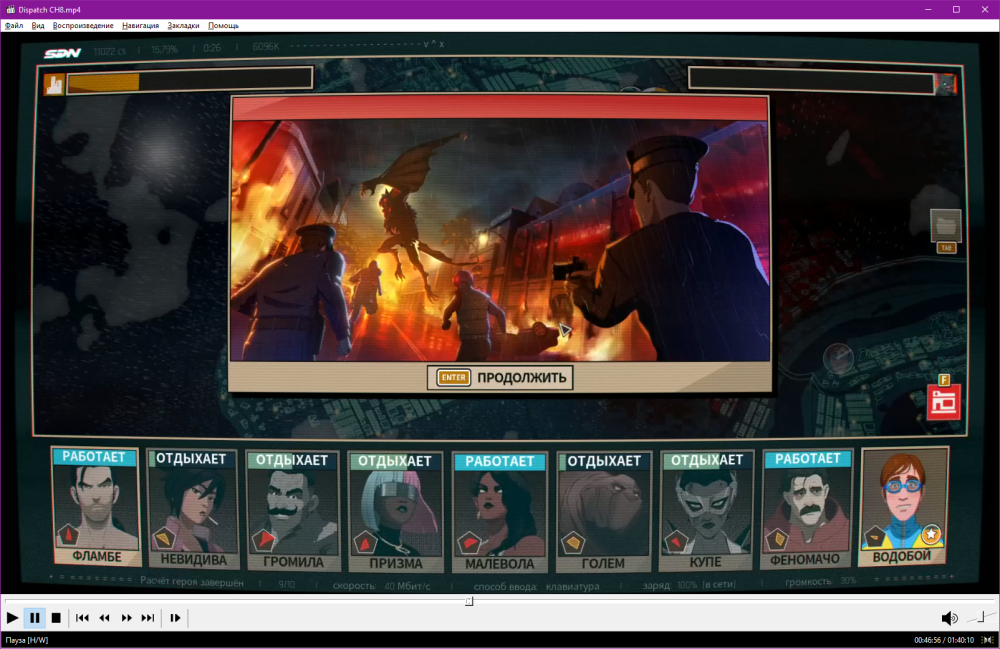Skip to the next file
Viewport: 1000px width, 649px height.
[148, 618]
